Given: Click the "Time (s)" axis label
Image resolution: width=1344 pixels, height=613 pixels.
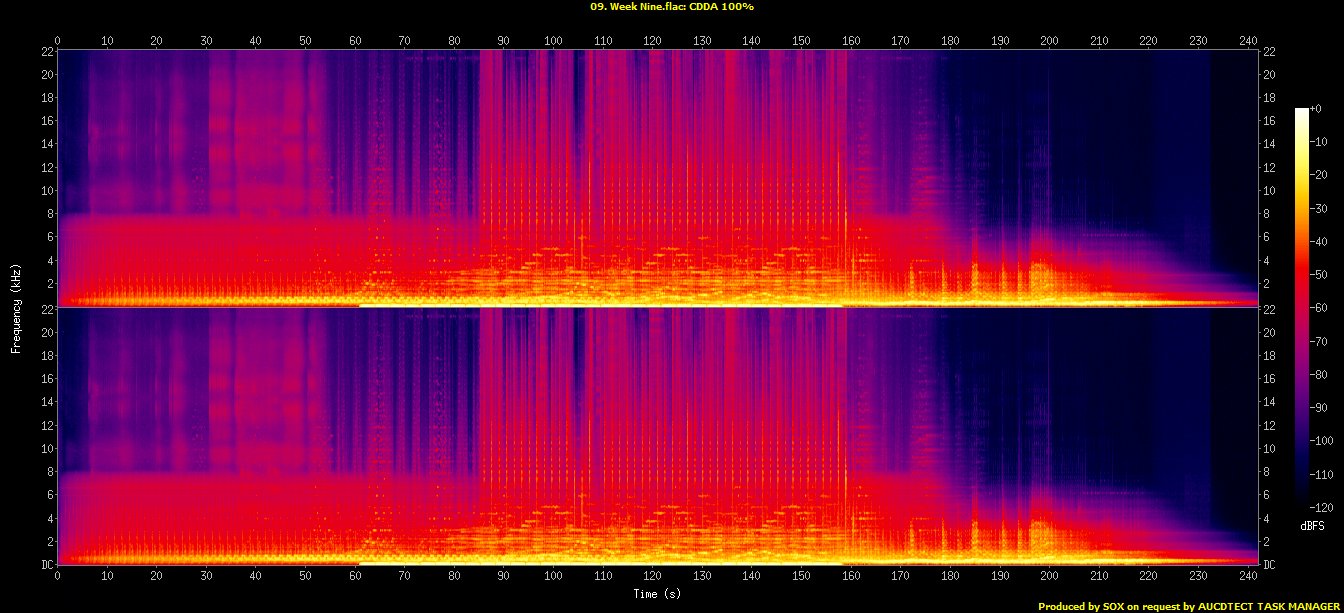Looking at the screenshot, I should pyautogui.click(x=658, y=594).
